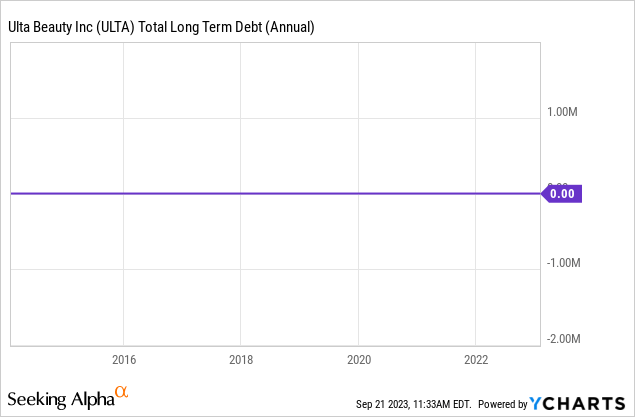Click the -1.00M y-axis label
635x417 pixels.
coord(563,263)
